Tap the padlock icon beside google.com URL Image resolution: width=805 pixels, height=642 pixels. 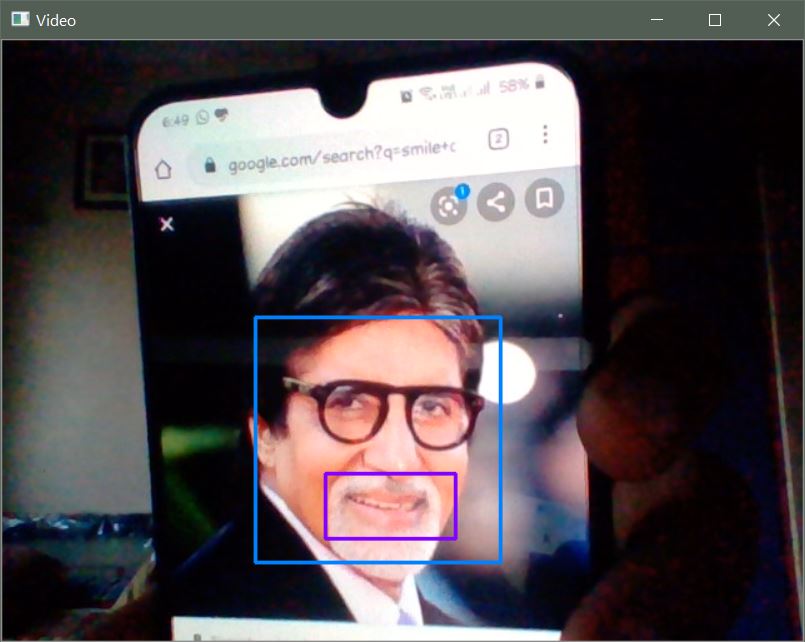pyautogui.click(x=210, y=165)
